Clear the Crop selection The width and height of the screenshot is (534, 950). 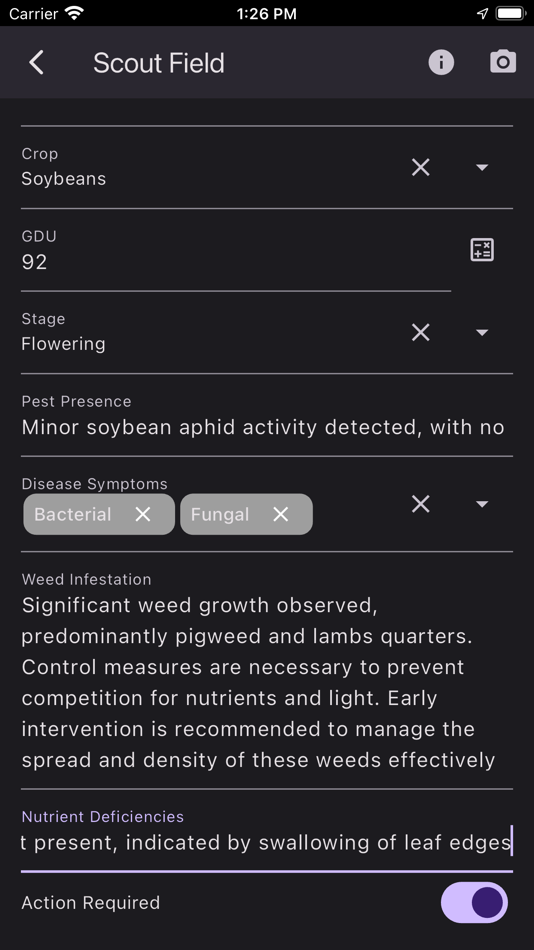(x=421, y=167)
